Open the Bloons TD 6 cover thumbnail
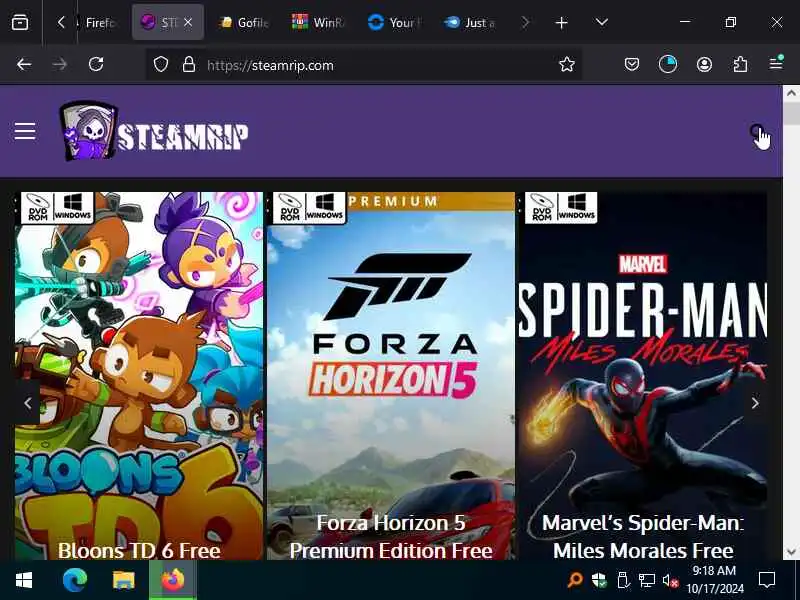This screenshot has height=600, width=800. [x=139, y=376]
